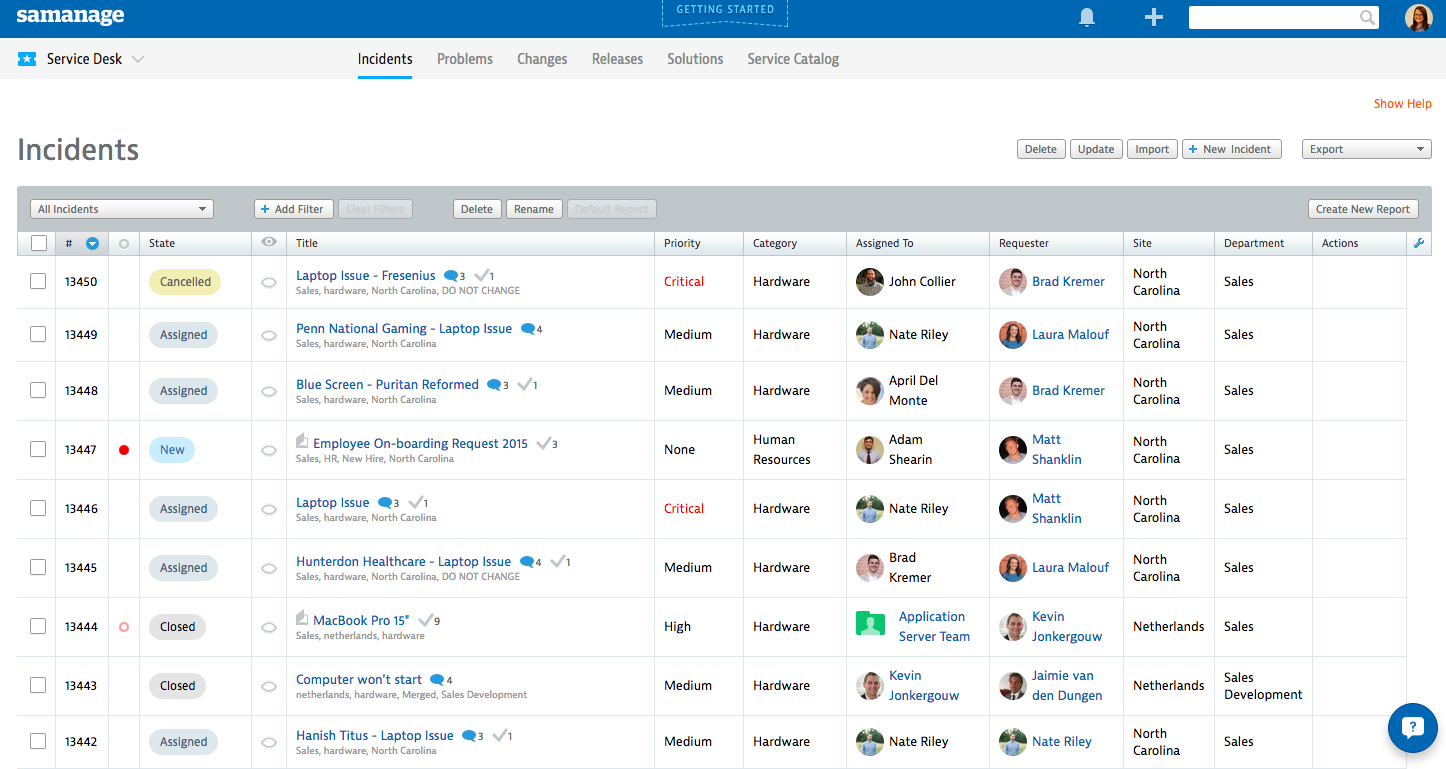Click the user avatar in top right corner

1418,17
